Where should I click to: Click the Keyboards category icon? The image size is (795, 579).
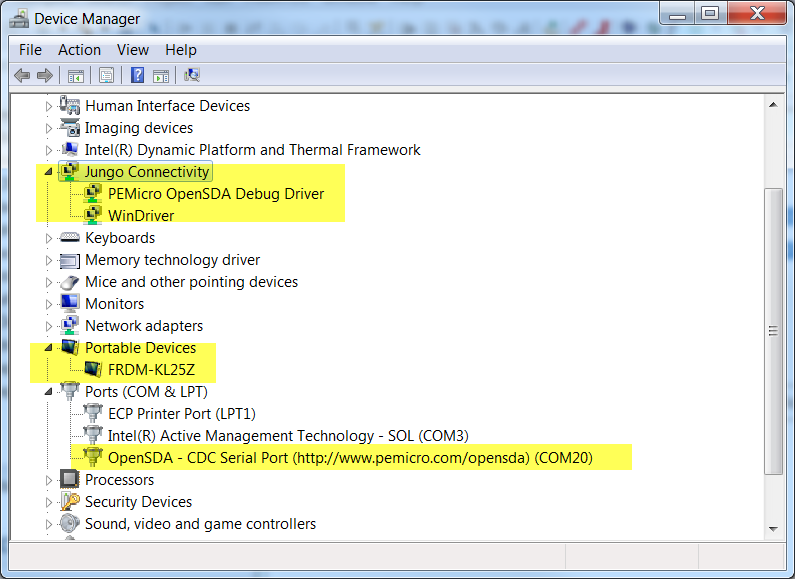69,237
